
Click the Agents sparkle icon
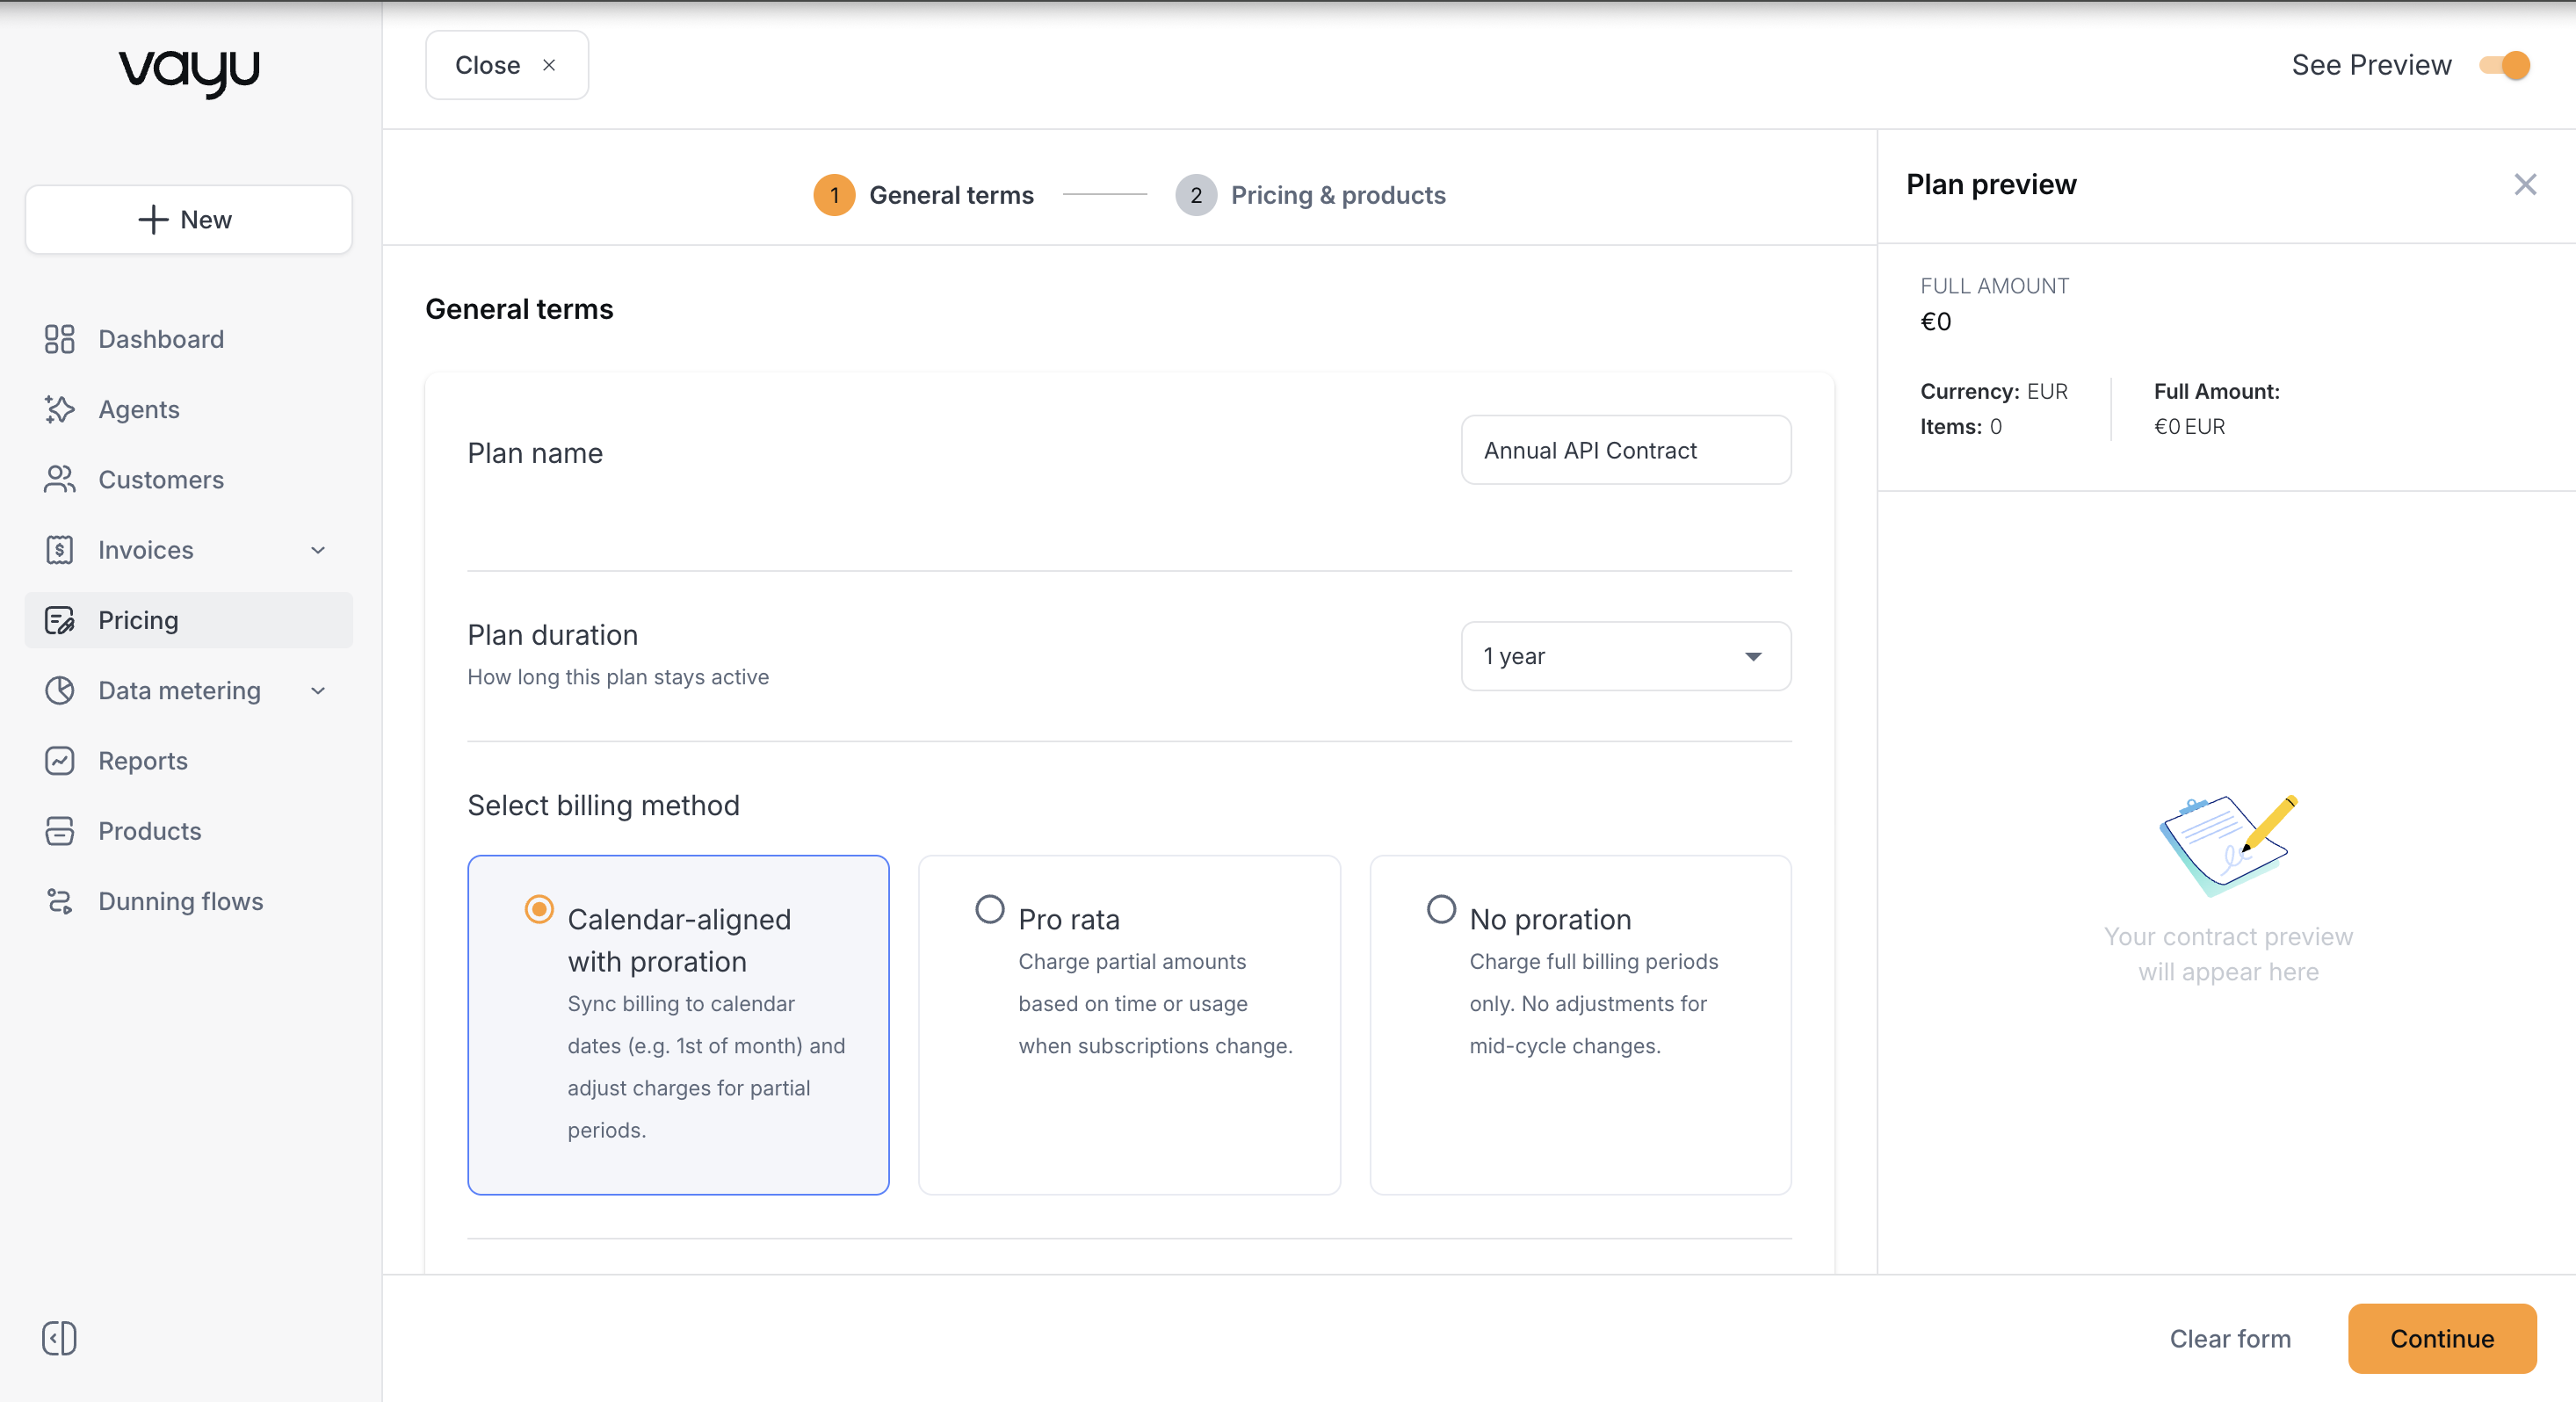click(60, 409)
